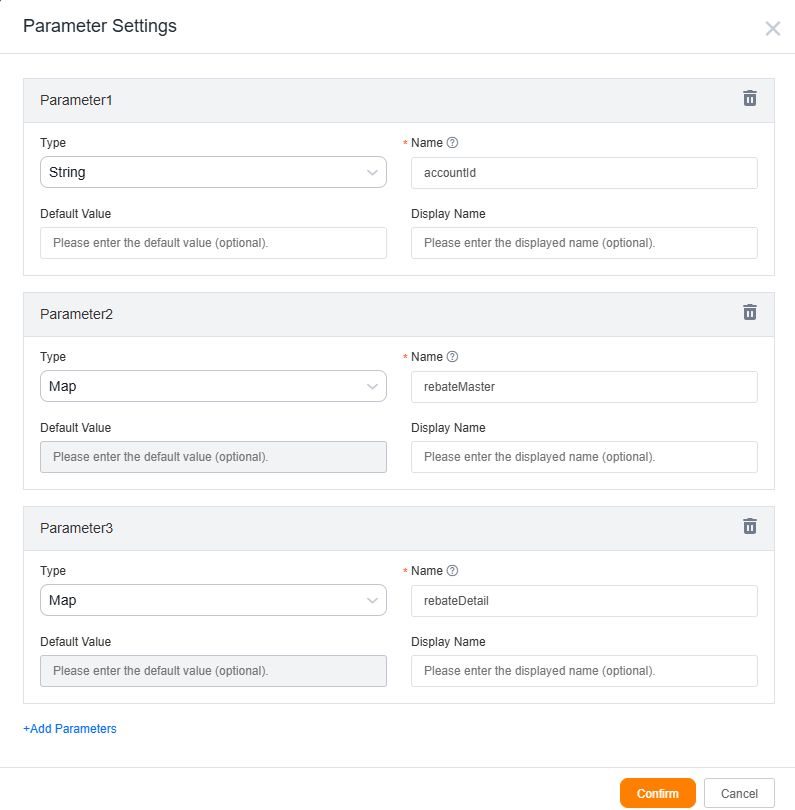Screen dimensions: 795x810
Task: Open the Map type dropdown in Parameter2
Action: [x=213, y=386]
